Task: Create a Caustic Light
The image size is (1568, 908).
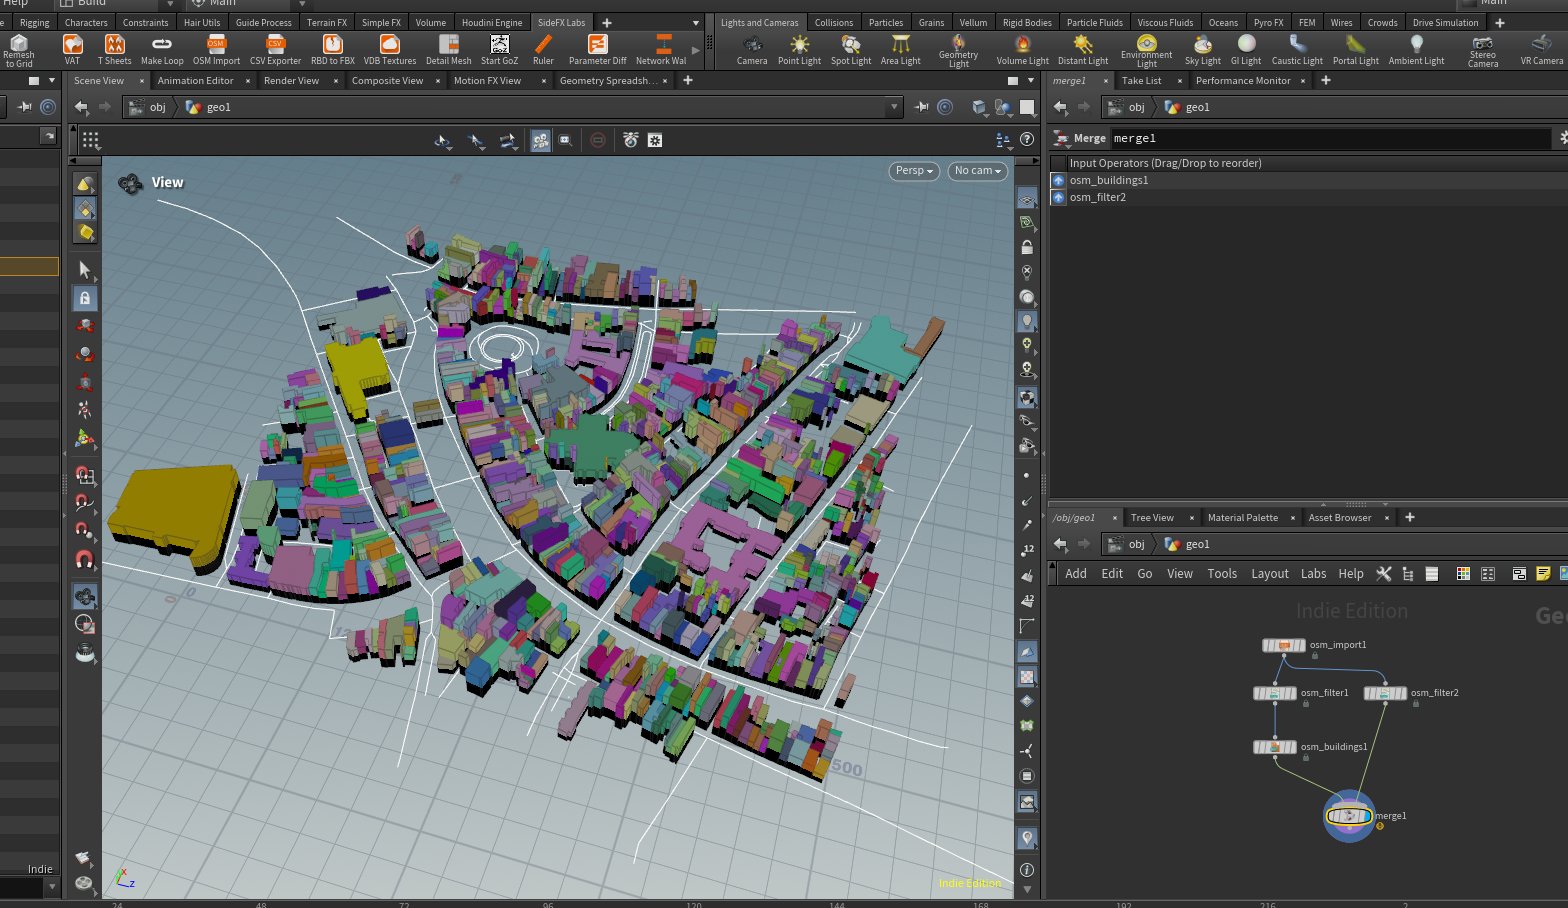Action: pos(1297,49)
